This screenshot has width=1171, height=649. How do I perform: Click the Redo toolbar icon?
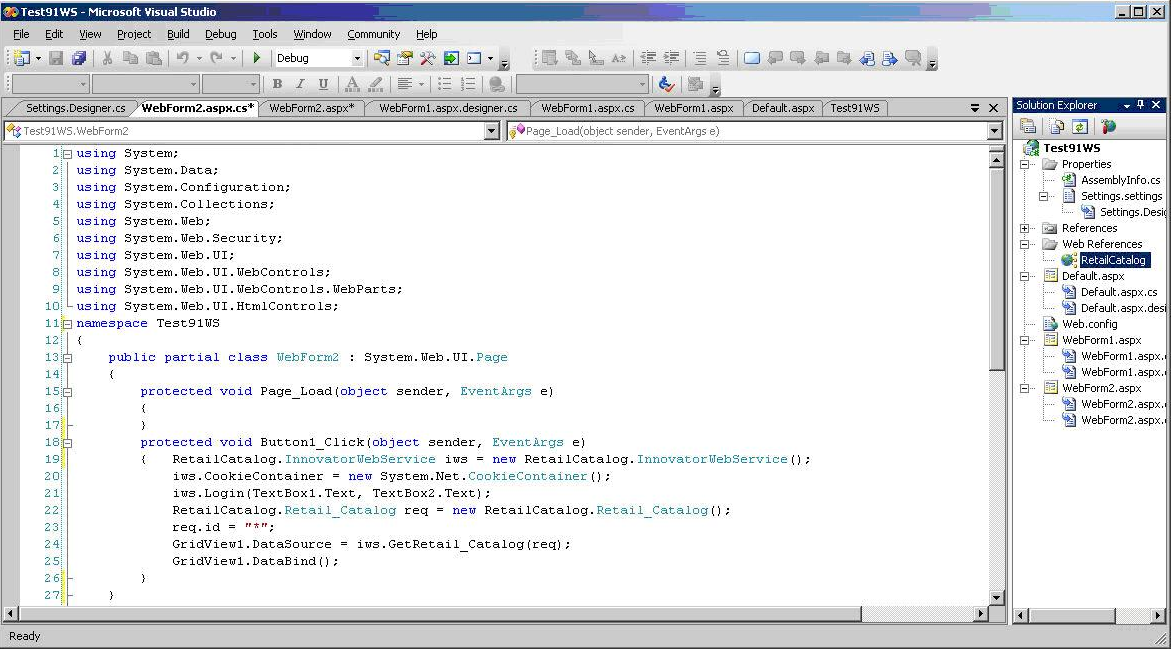point(217,58)
